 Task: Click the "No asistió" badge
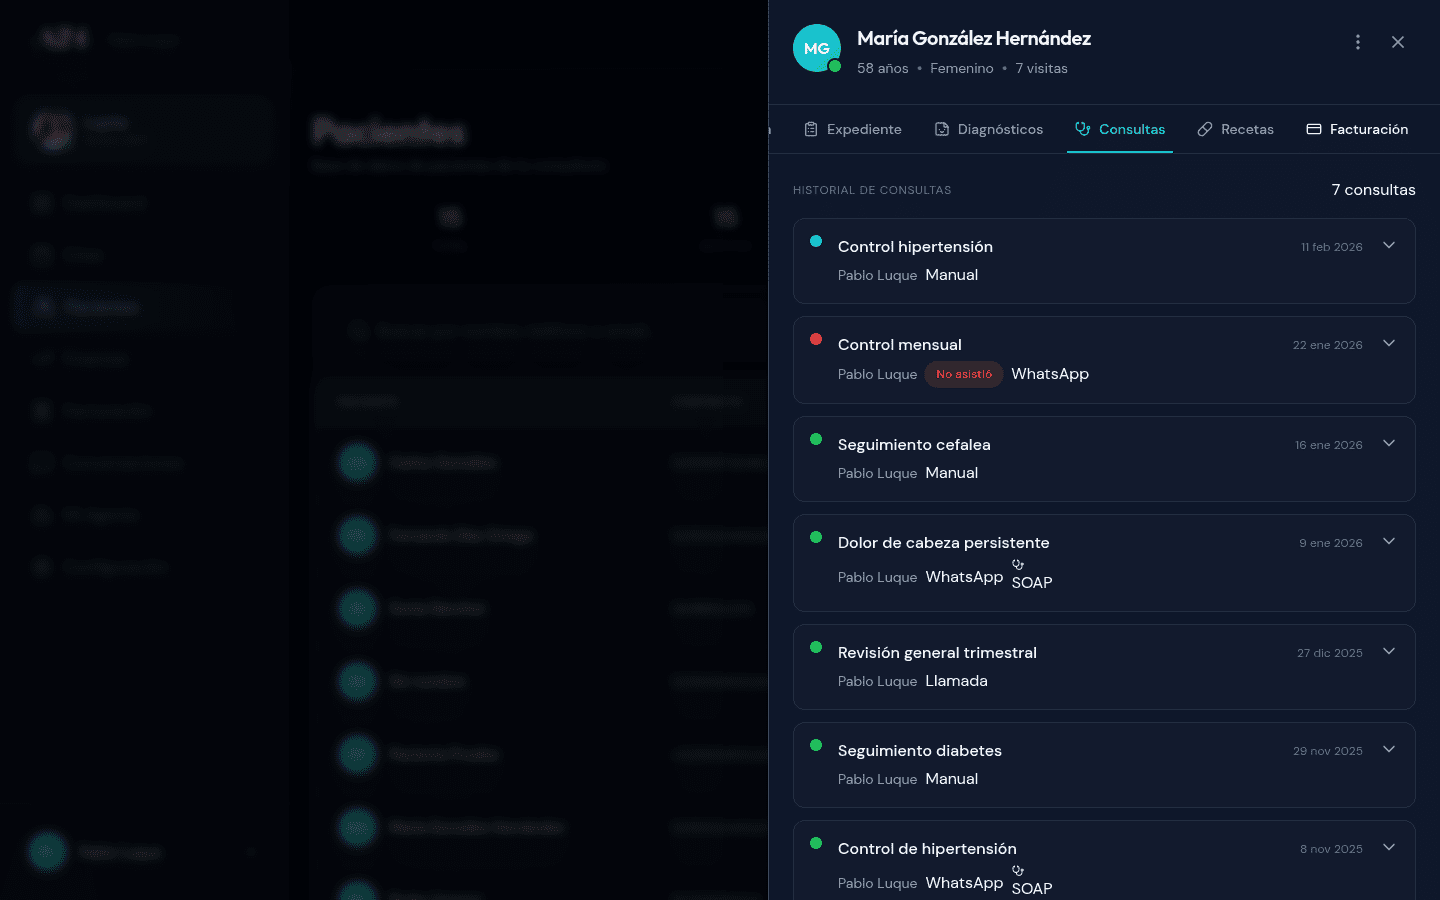tap(963, 374)
